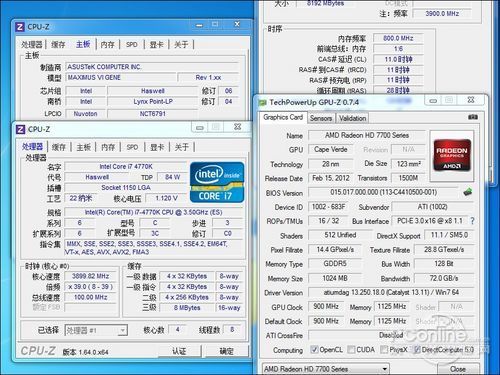The height and width of the screenshot is (375, 500).
Task: Click the Device ID 1002 - 683F field
Action: click(328, 207)
